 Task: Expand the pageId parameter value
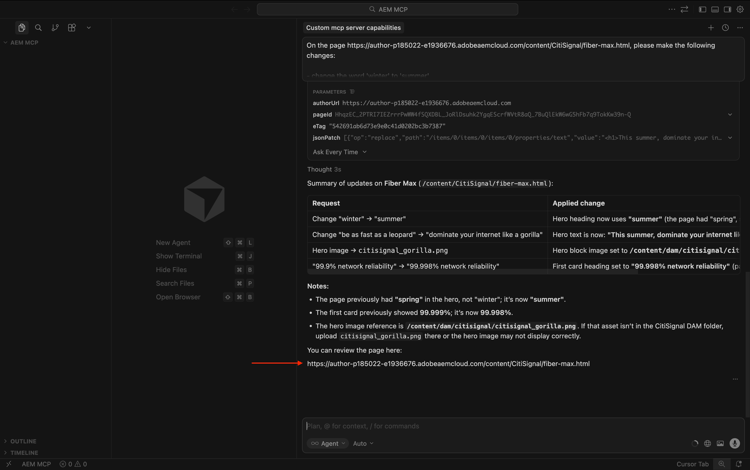[x=730, y=115]
